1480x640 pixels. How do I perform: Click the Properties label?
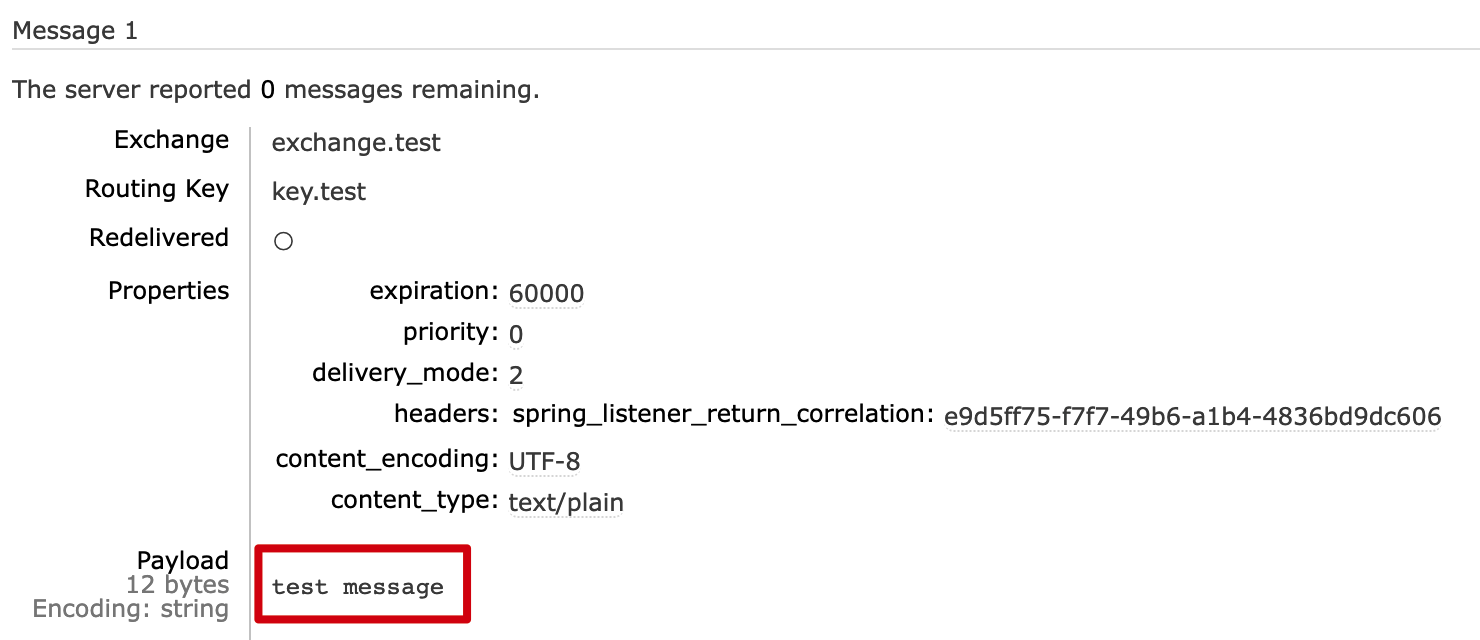[x=169, y=291]
